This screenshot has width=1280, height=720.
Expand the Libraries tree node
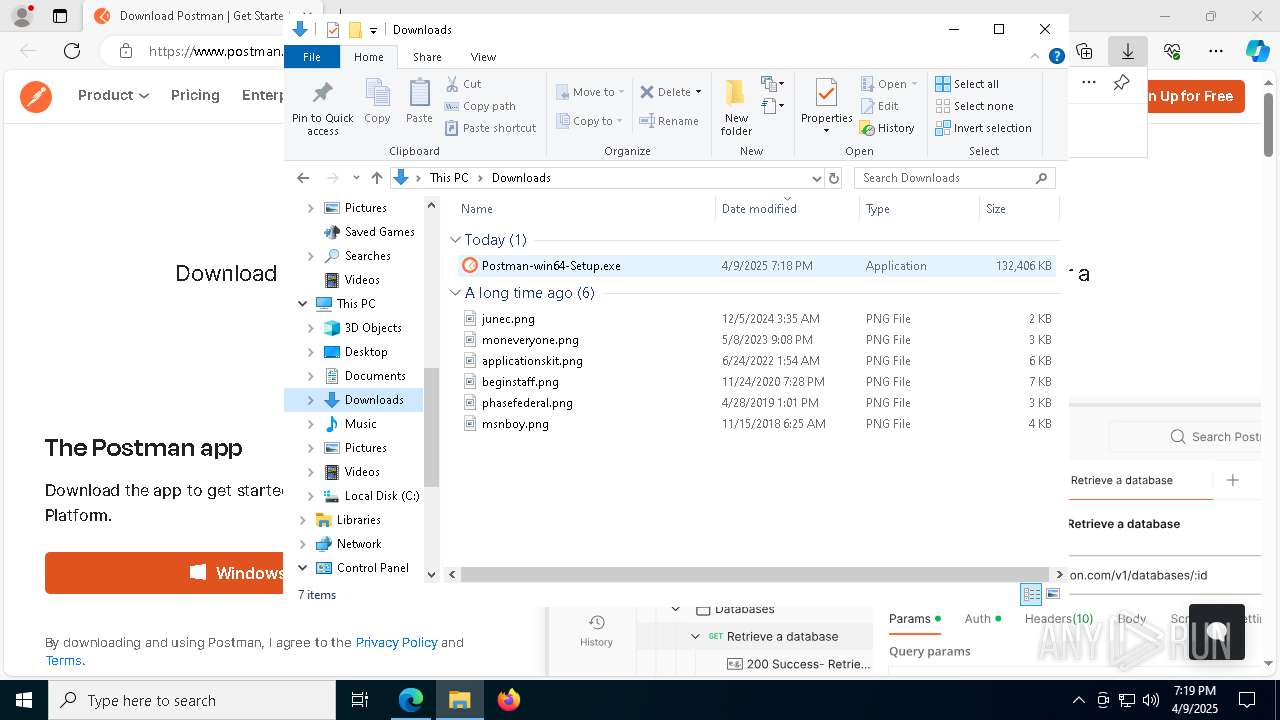point(303,520)
